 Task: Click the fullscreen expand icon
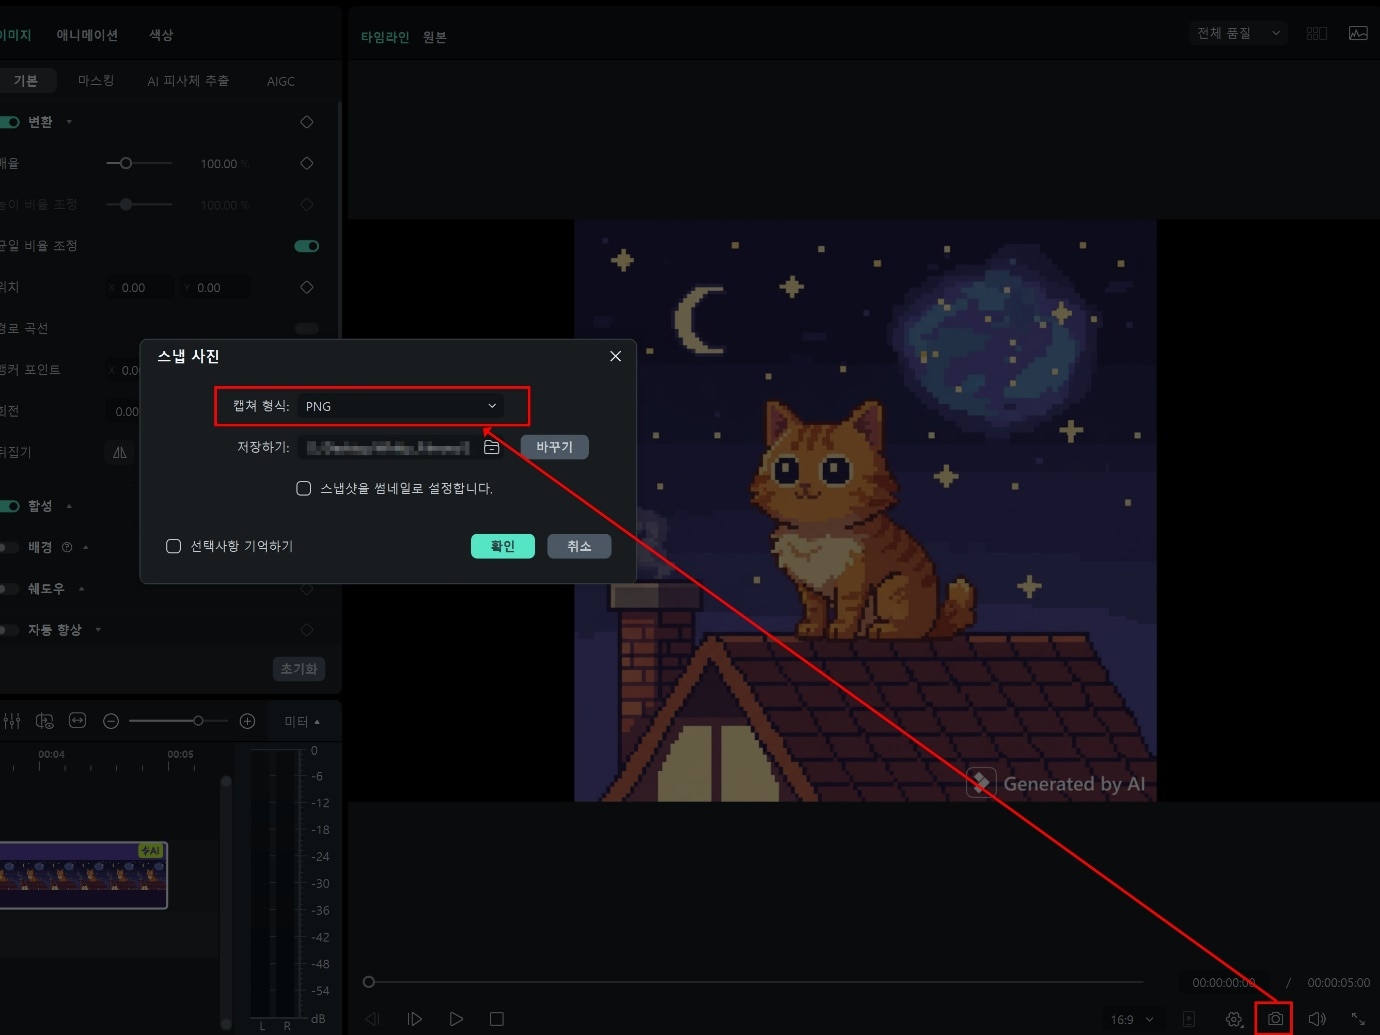coord(1358,1019)
